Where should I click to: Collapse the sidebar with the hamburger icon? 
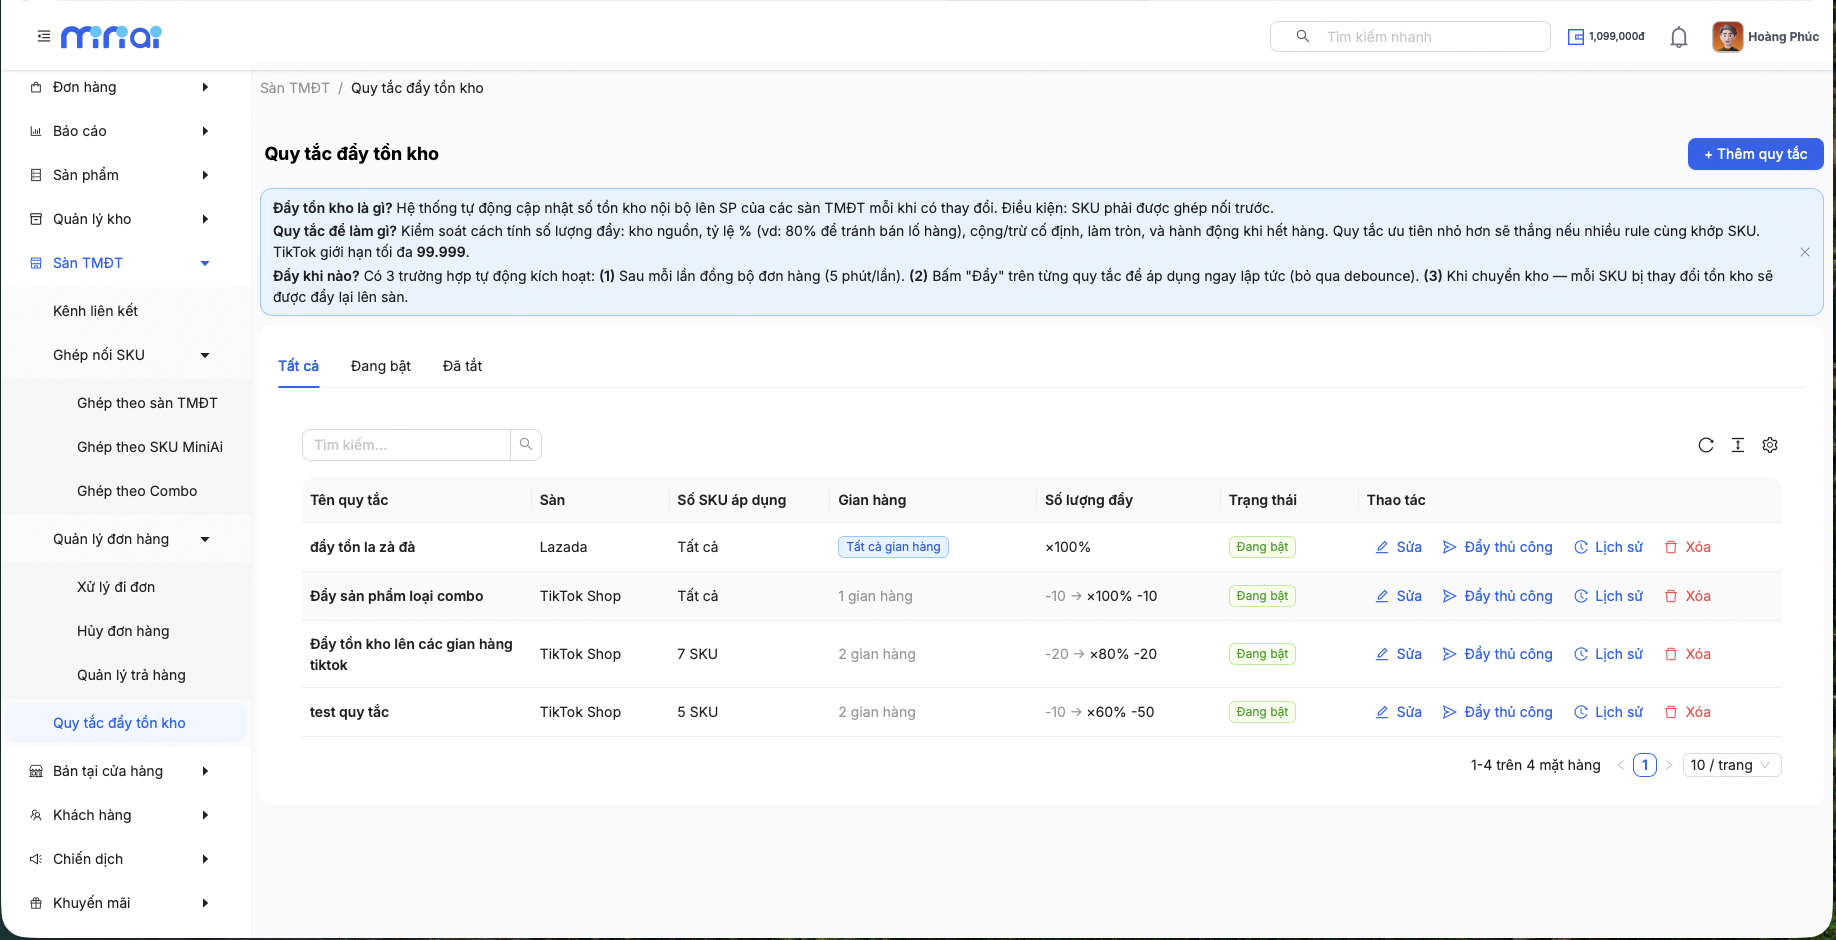click(44, 36)
